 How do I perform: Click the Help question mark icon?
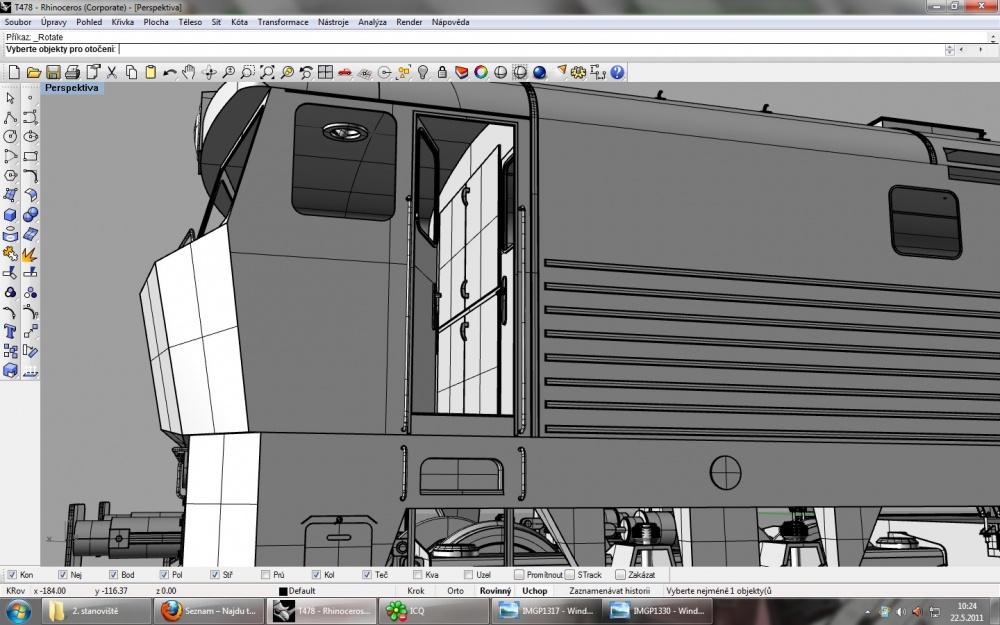(617, 72)
